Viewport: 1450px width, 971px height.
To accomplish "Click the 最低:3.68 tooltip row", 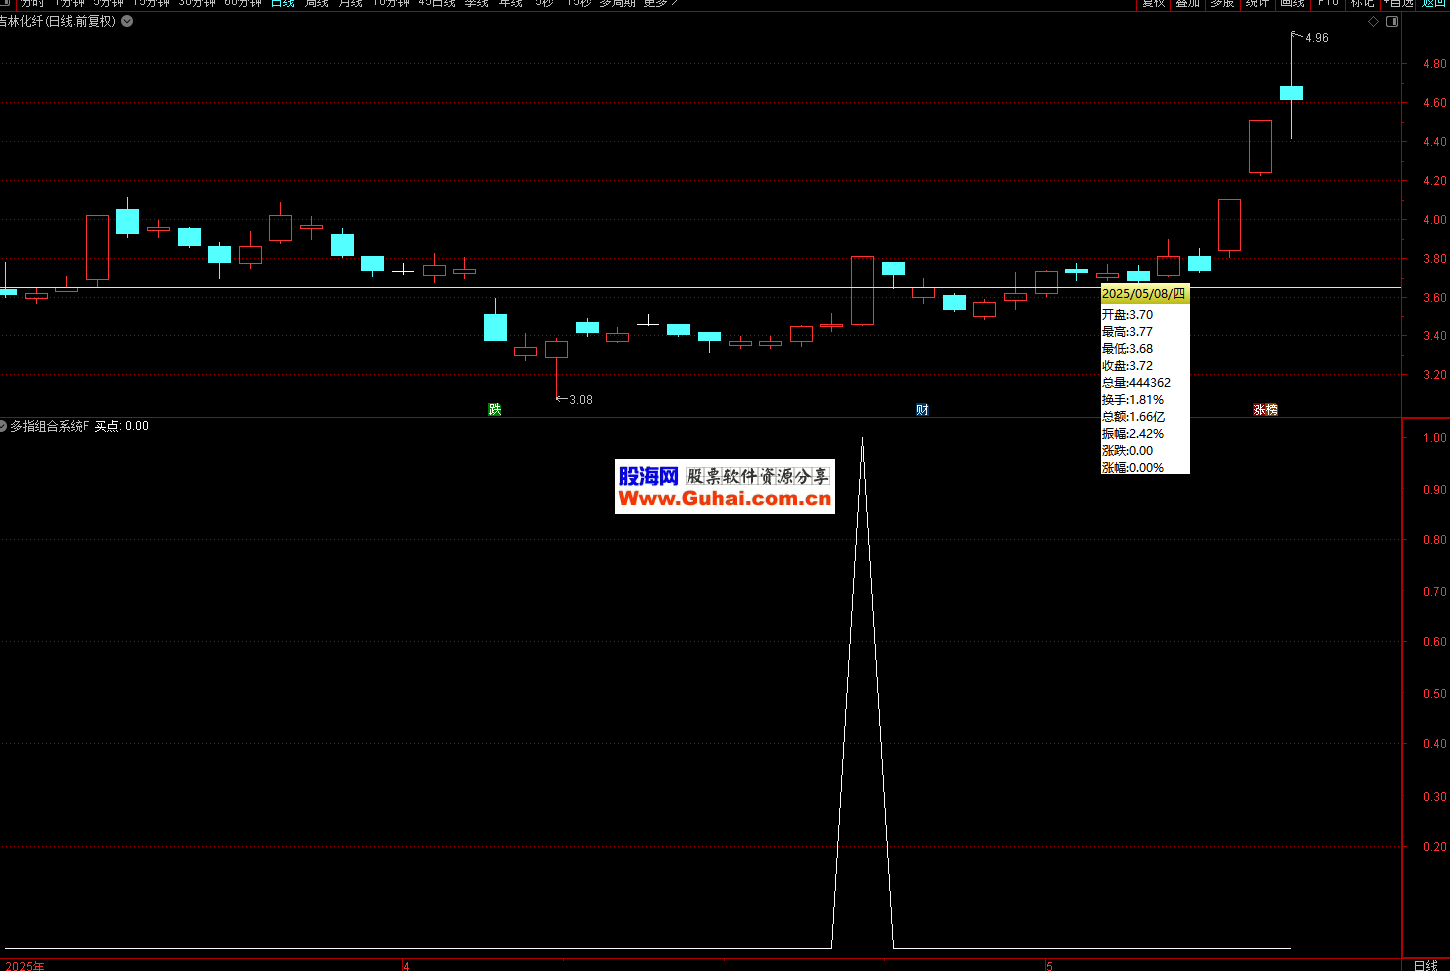I will tap(1127, 348).
